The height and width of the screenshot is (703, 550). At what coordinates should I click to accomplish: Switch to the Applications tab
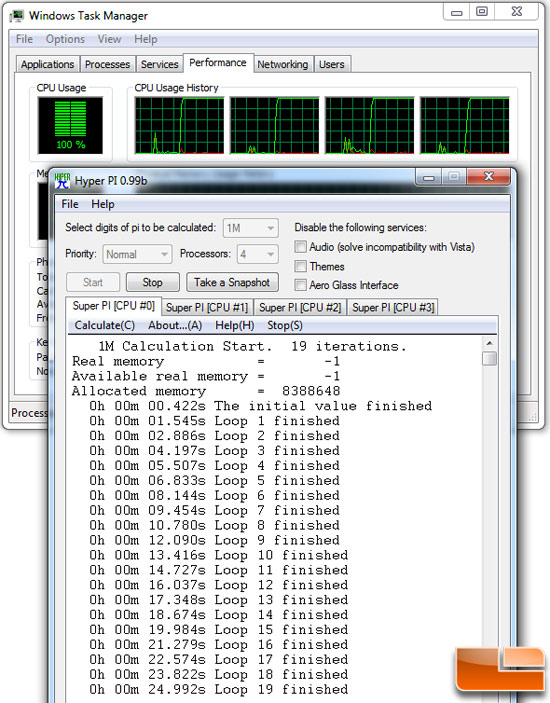48,65
